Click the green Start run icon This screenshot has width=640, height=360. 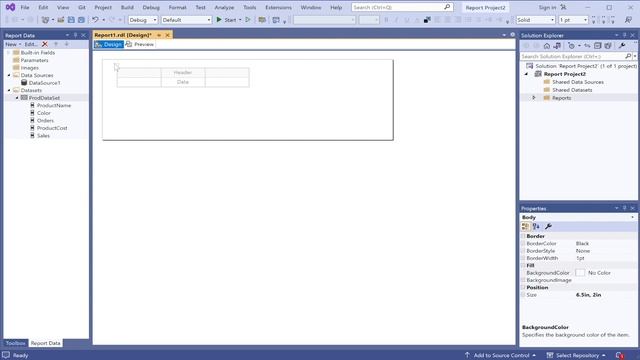click(x=219, y=20)
